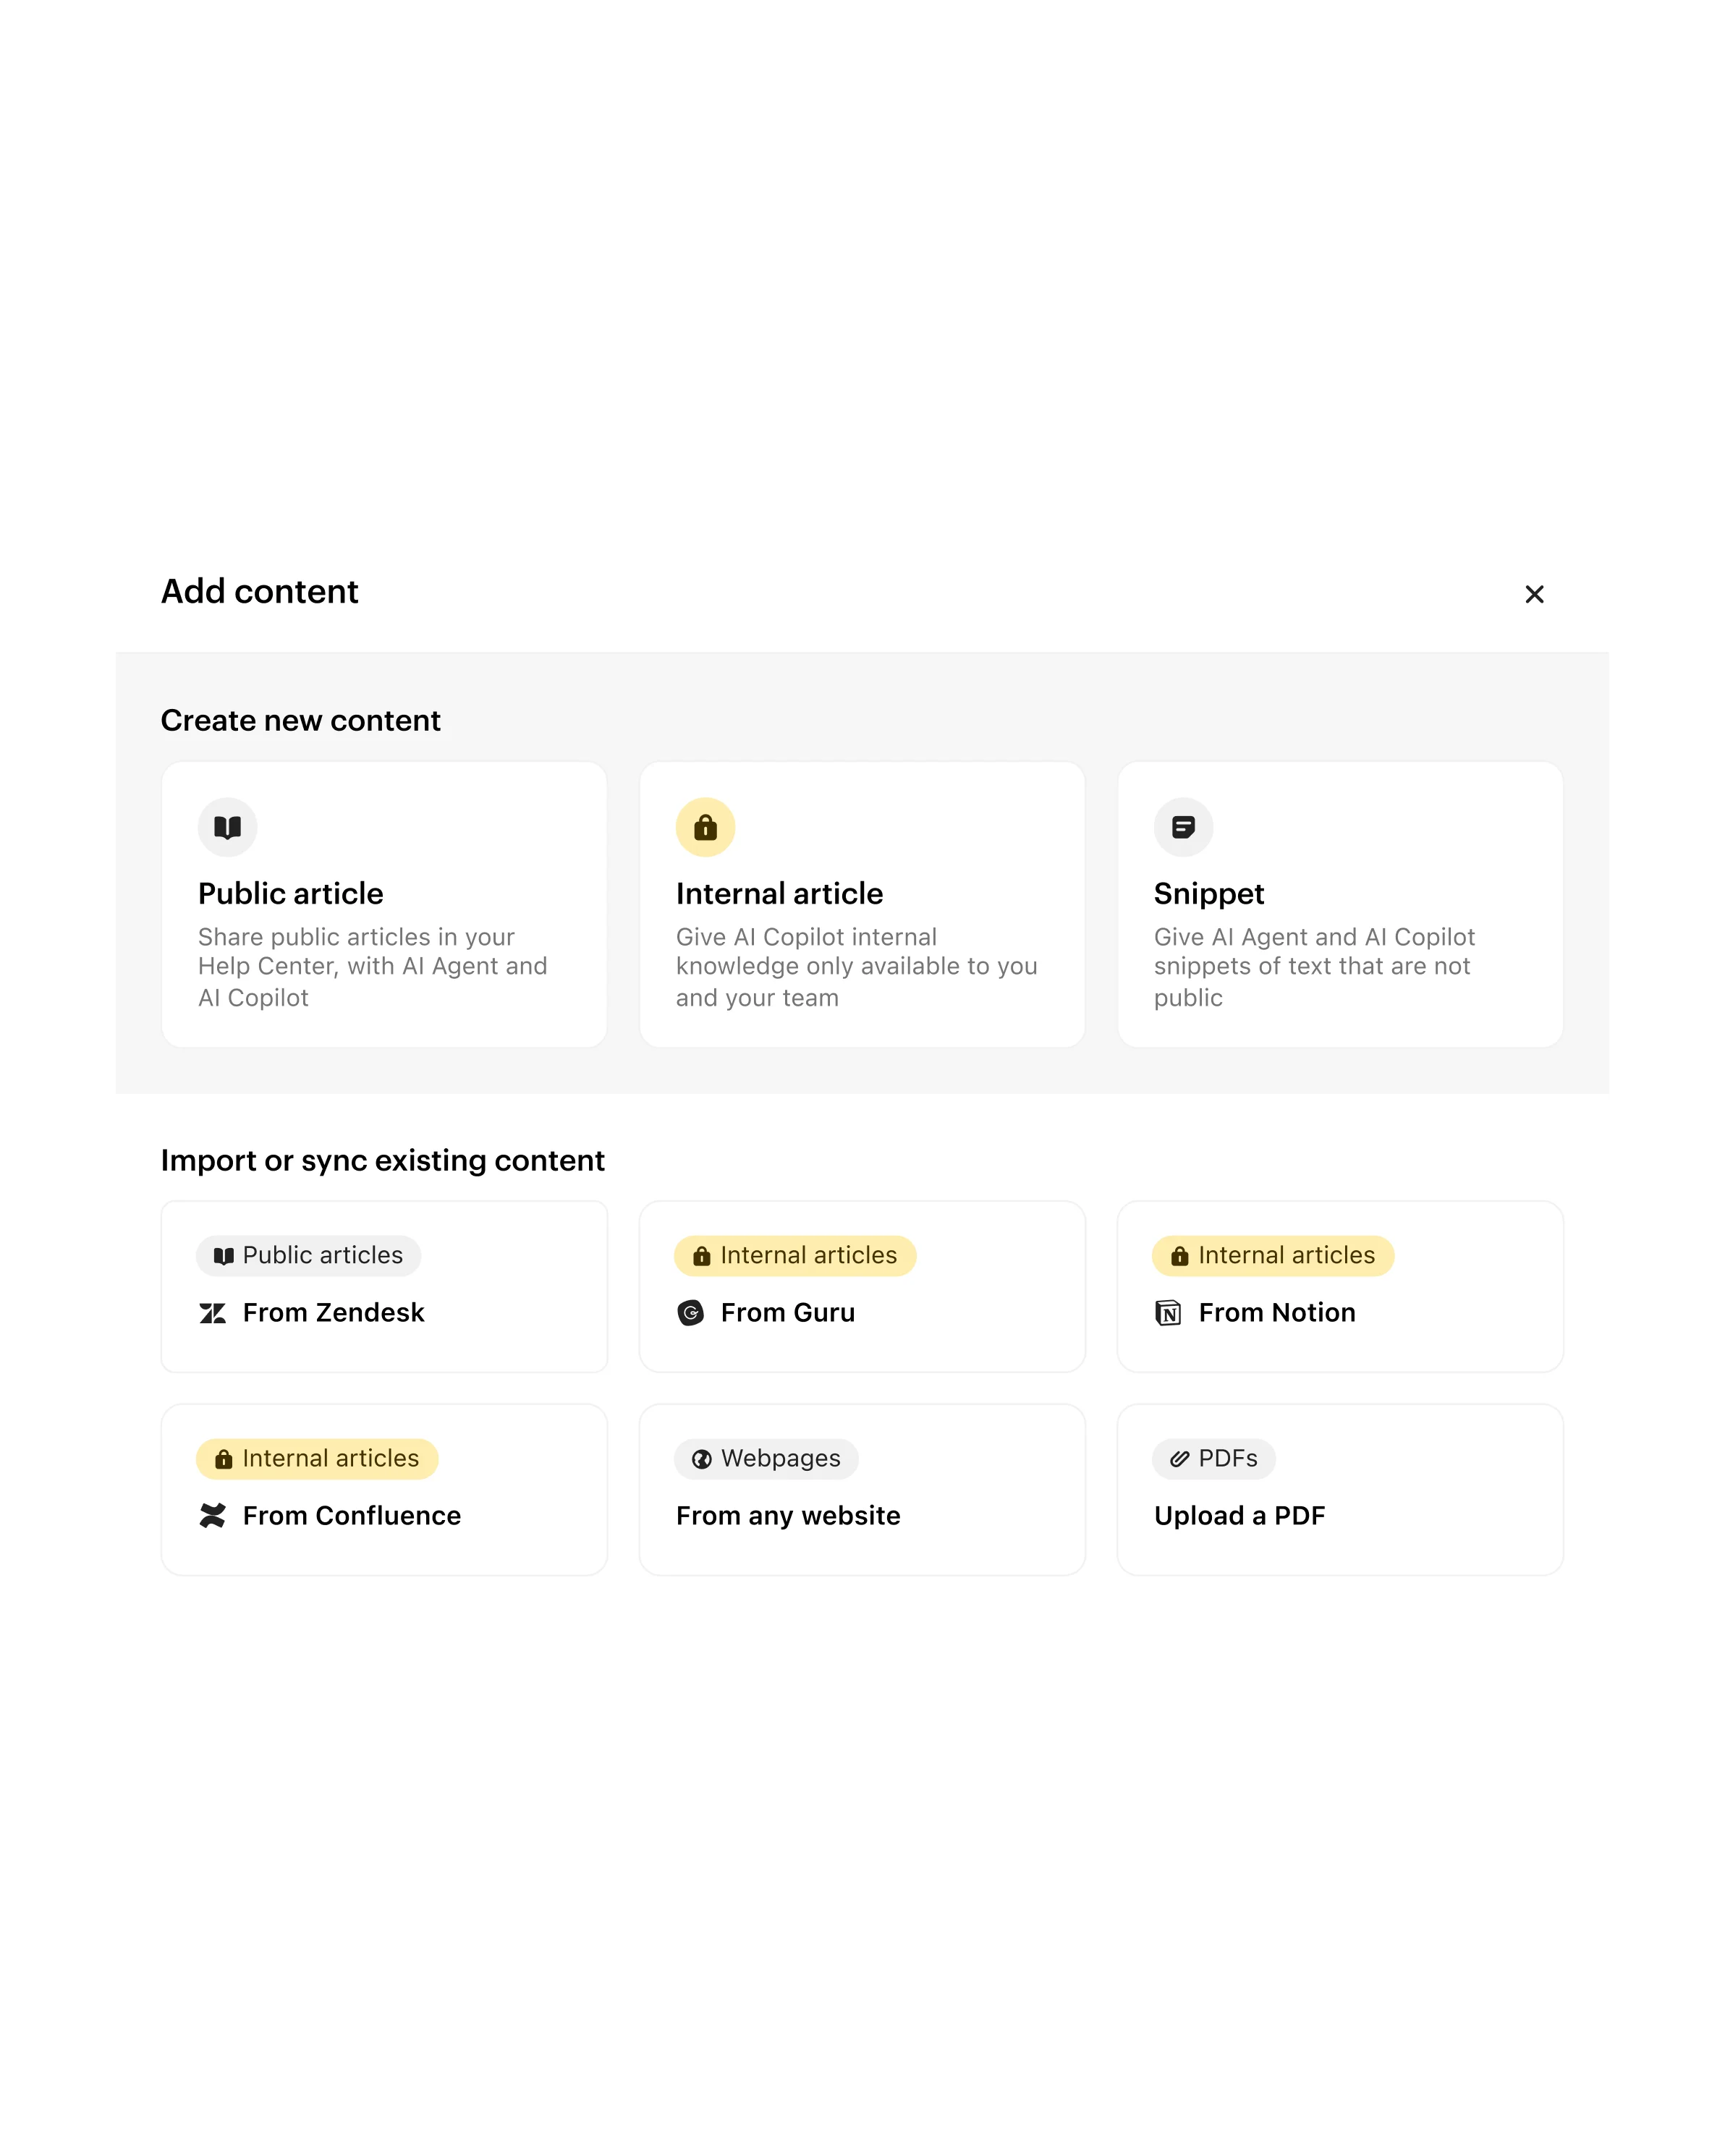
Task: Click Upload a PDF
Action: click(1339, 1490)
